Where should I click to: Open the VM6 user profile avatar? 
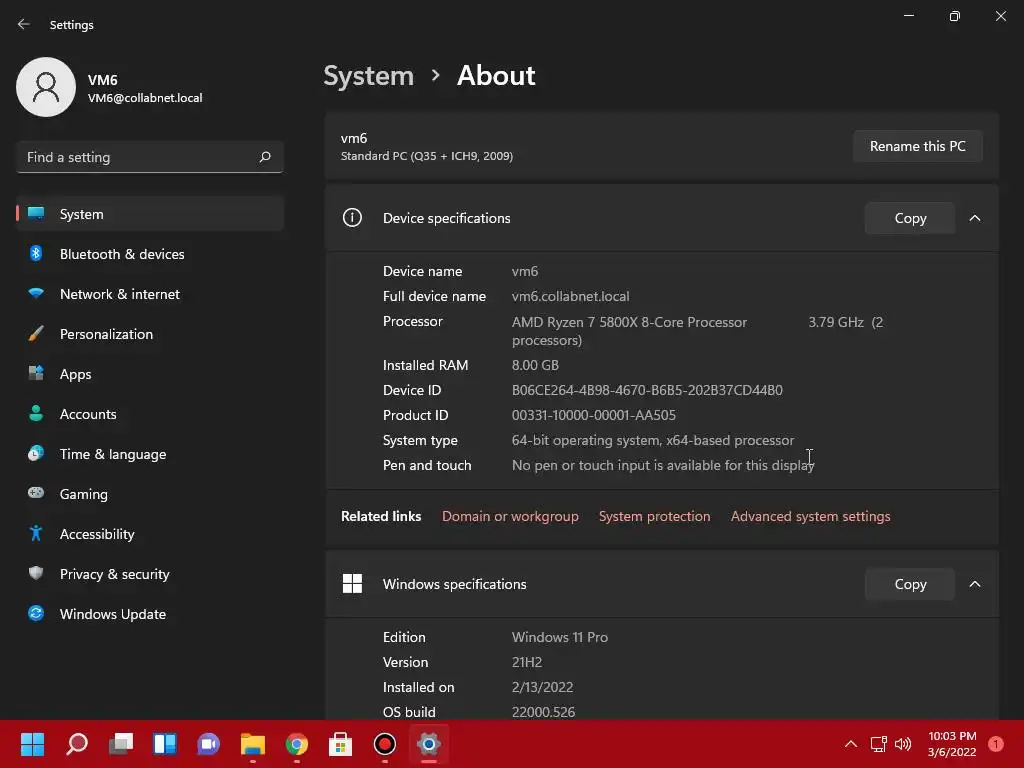pyautogui.click(x=46, y=87)
